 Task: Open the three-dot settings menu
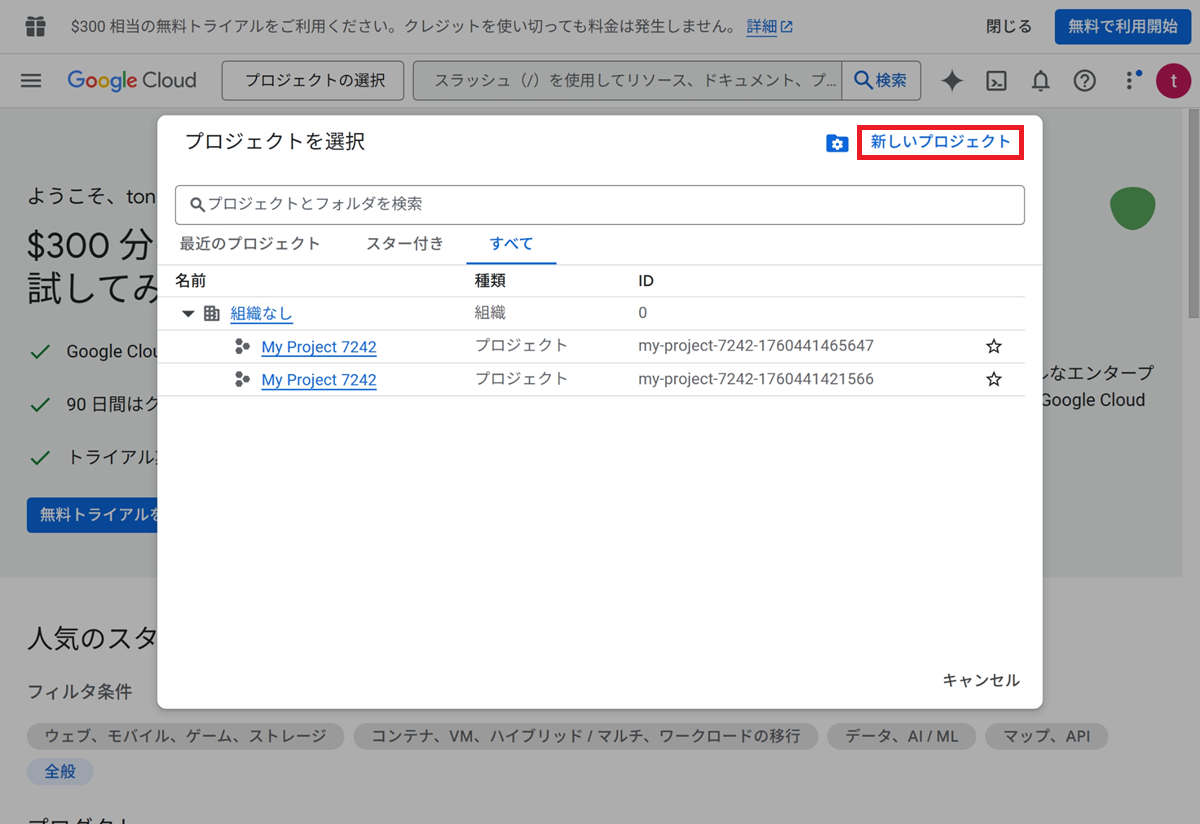tap(1130, 81)
